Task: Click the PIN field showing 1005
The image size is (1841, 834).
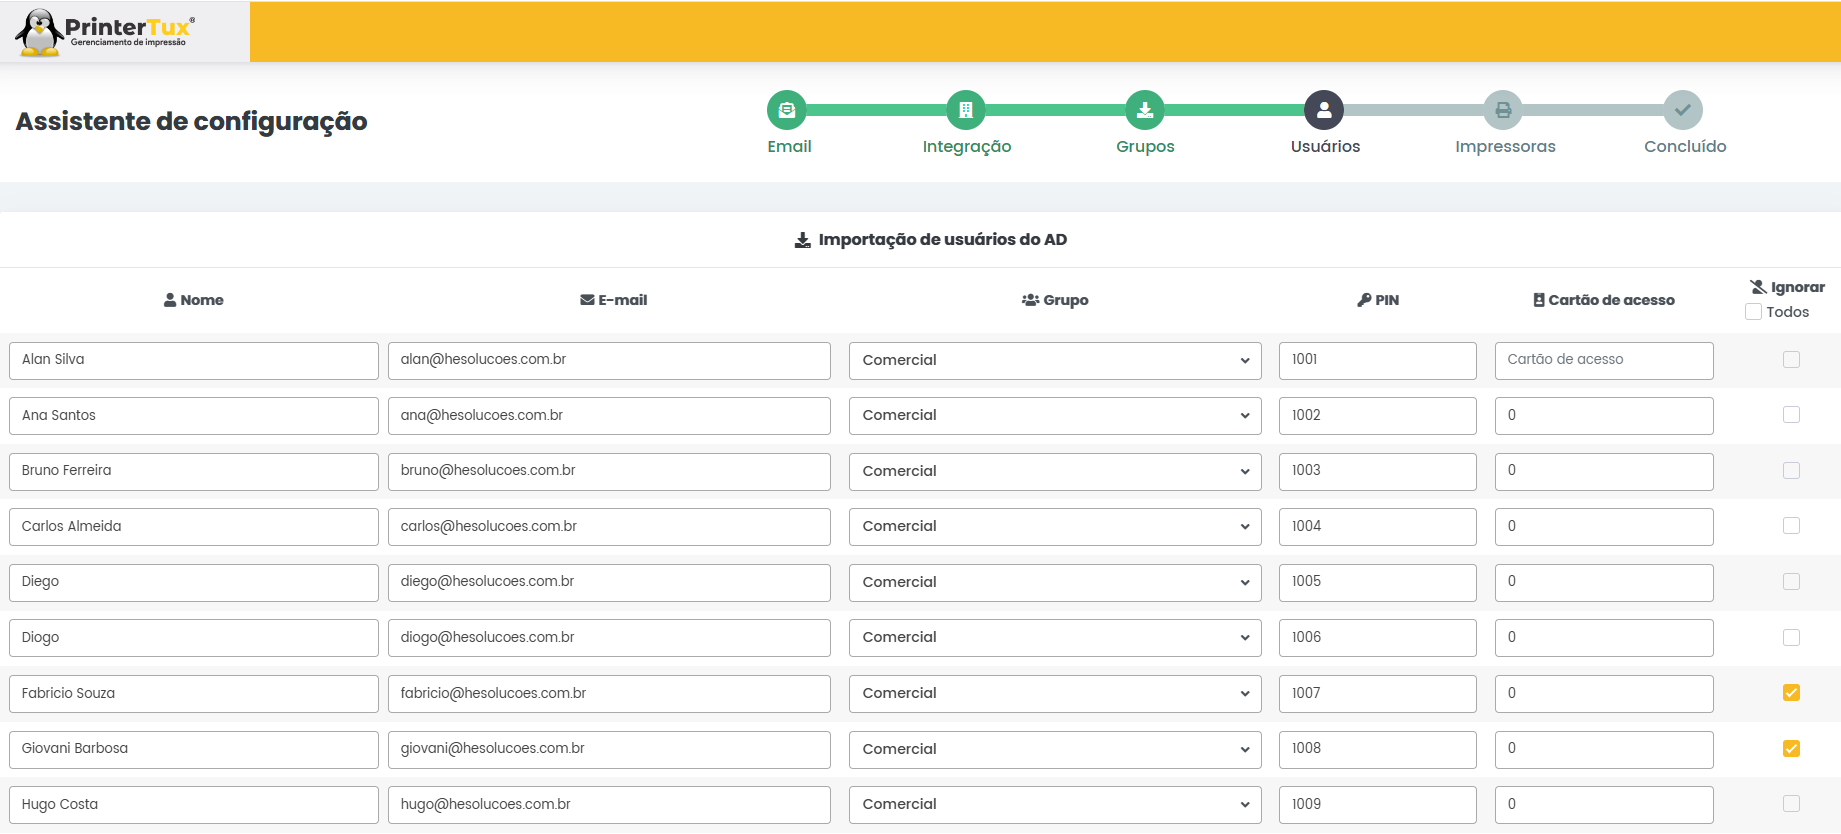Action: click(x=1377, y=582)
